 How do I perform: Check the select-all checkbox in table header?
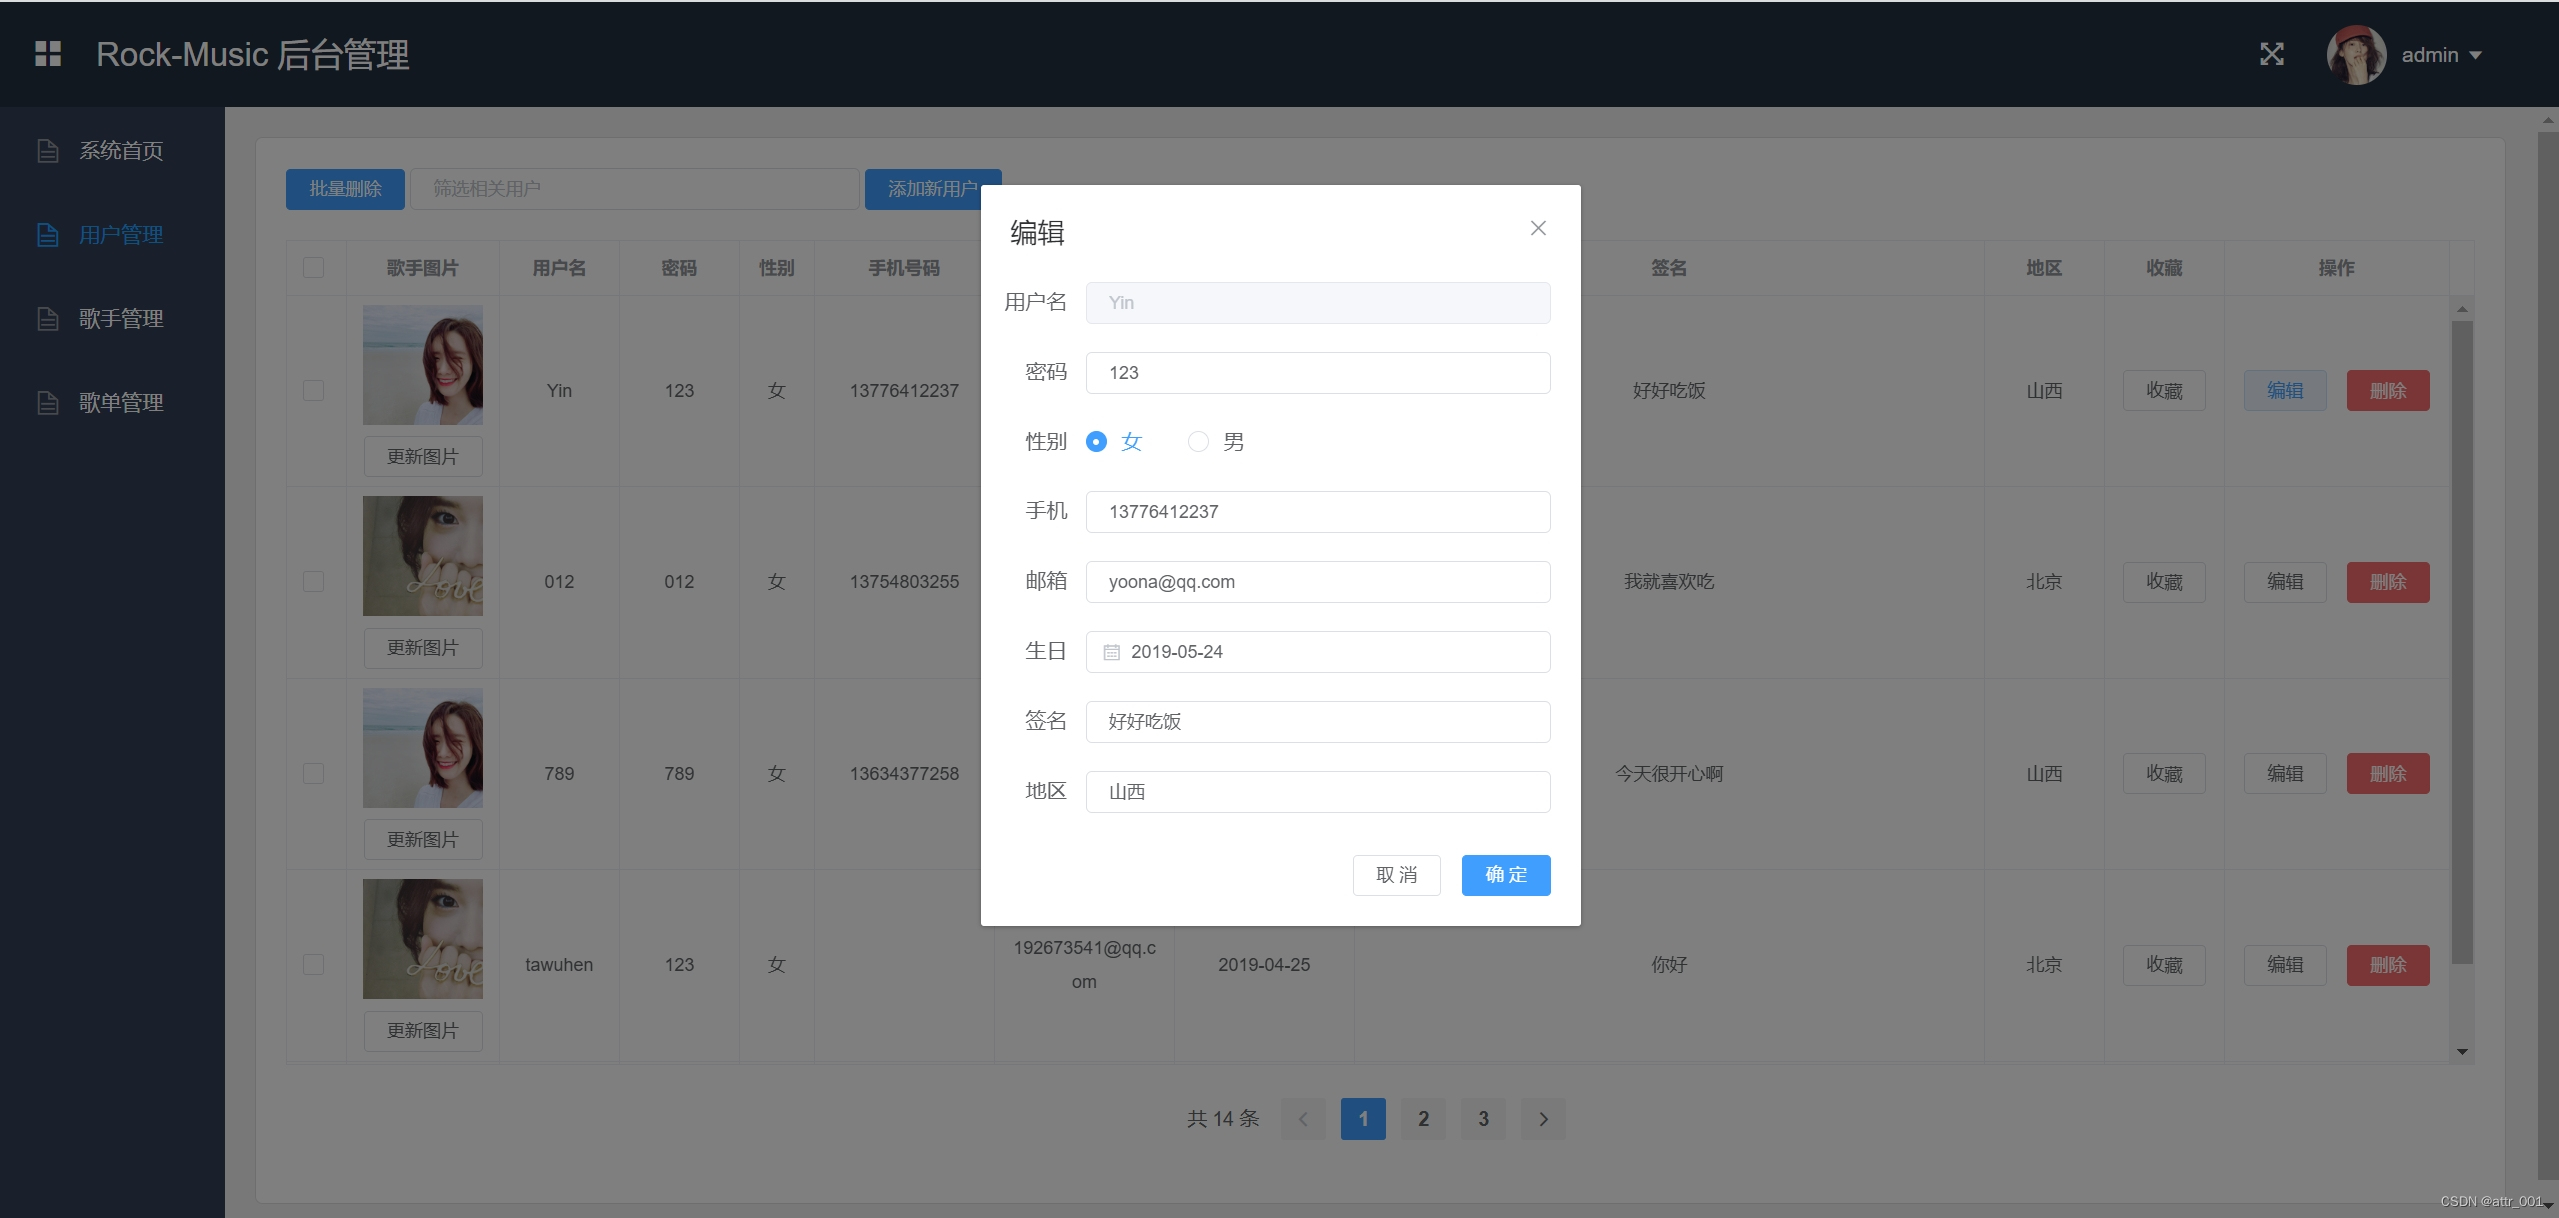[313, 267]
